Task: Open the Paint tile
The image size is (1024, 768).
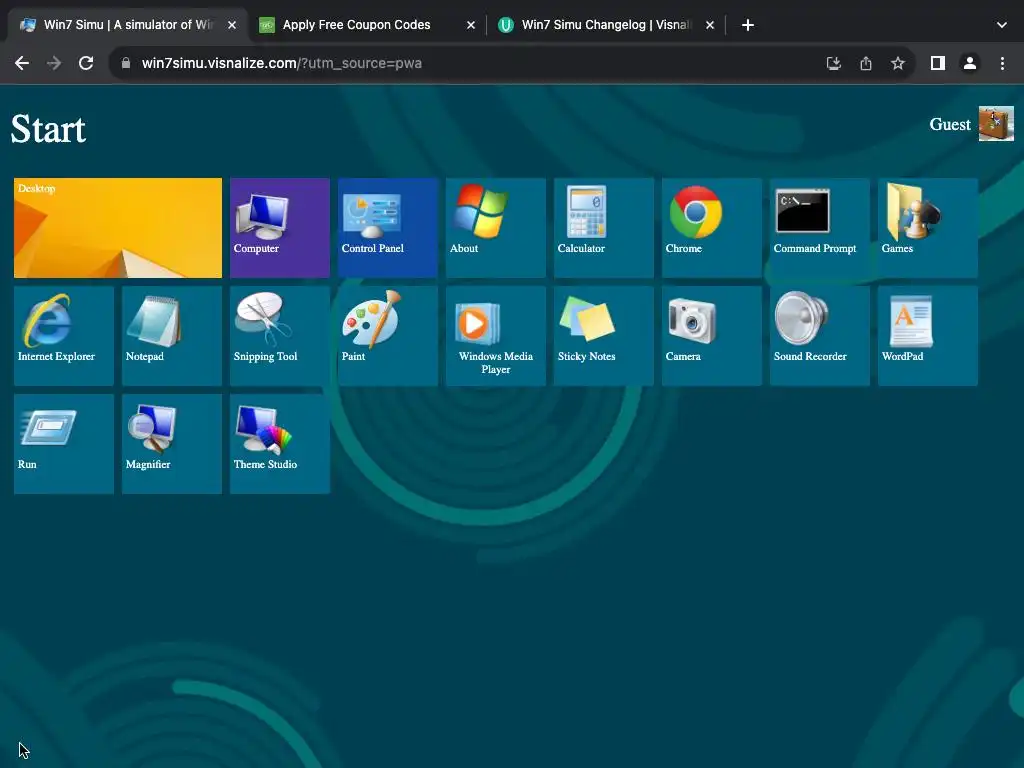Action: pos(388,336)
